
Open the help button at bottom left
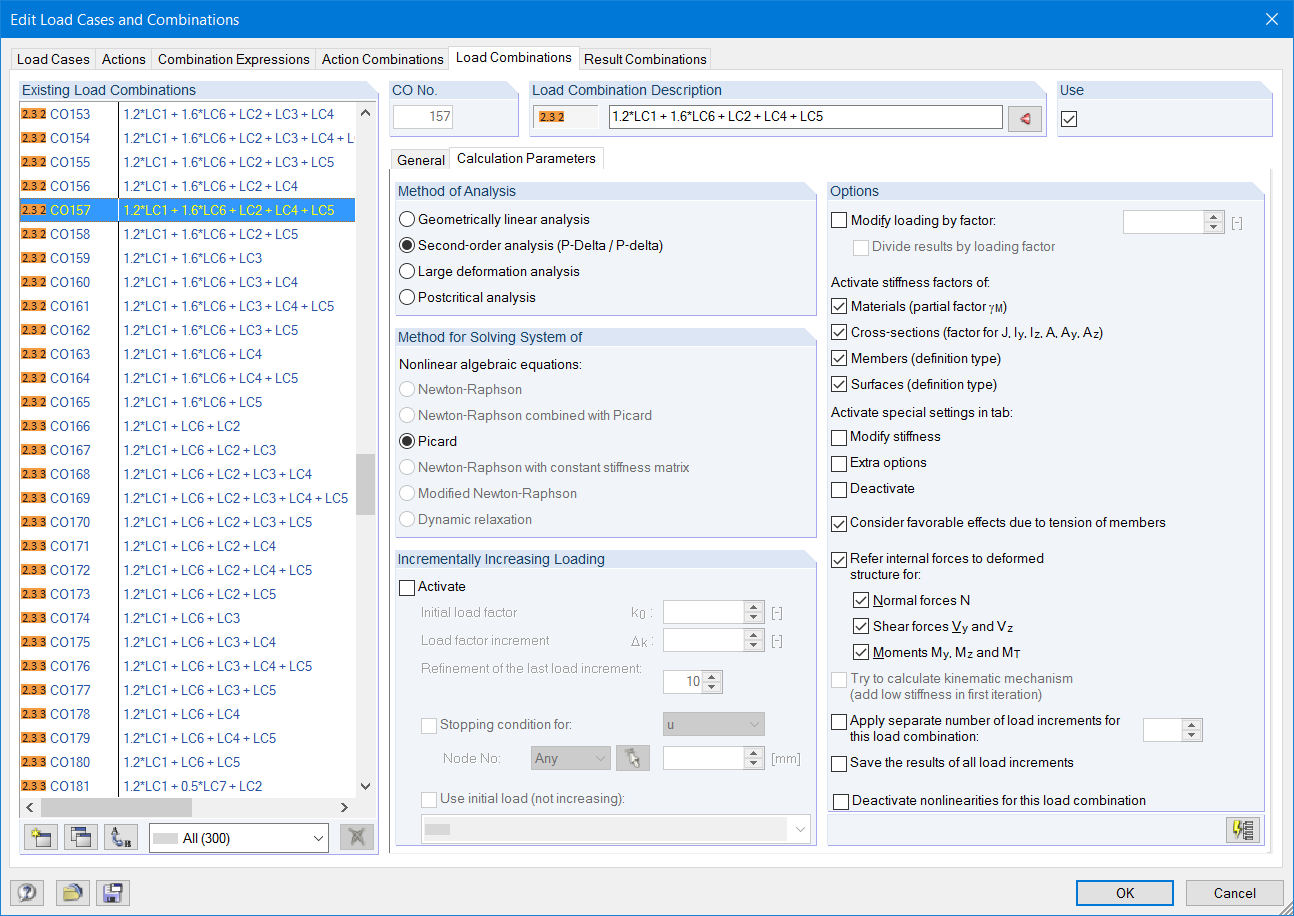(27, 893)
